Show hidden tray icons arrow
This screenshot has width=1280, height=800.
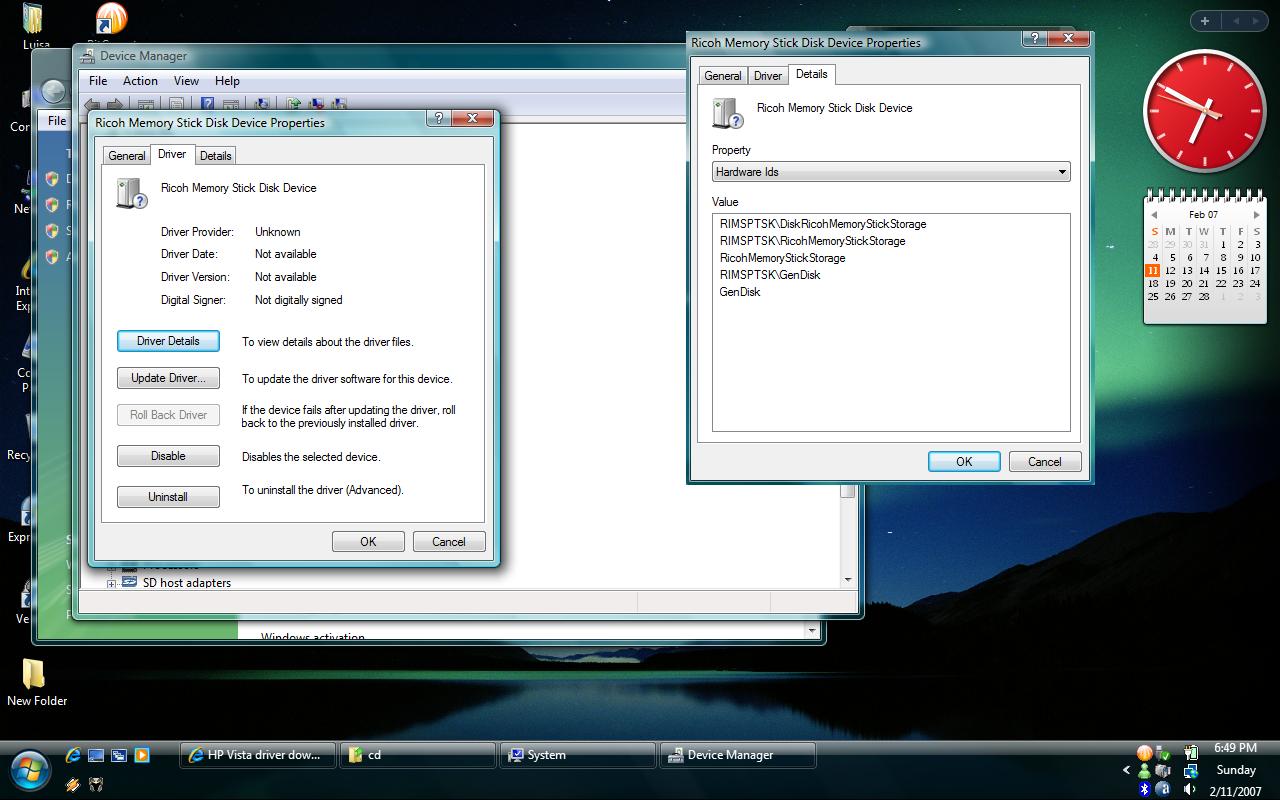[1126, 770]
